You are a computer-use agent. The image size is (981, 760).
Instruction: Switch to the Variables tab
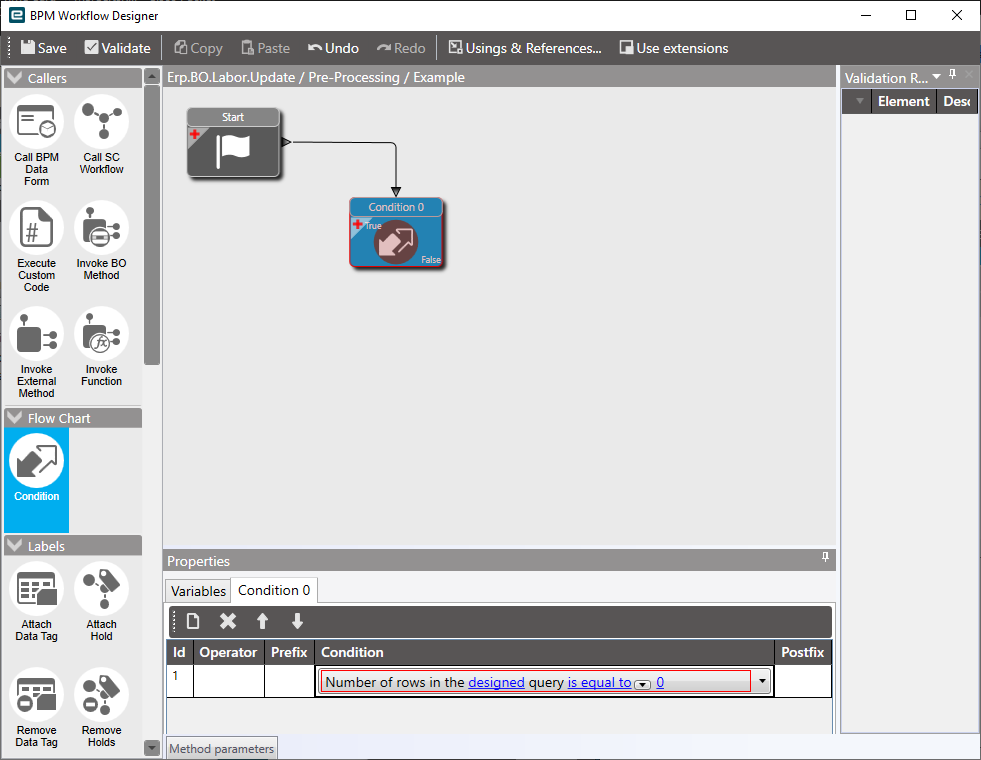198,591
